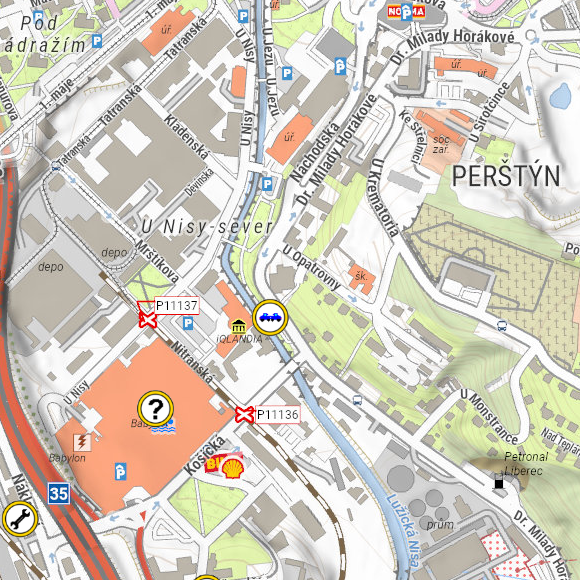Screen dimensions: 580x580
Task: Click the P11136 railway crossing icon
Action: click(244, 414)
